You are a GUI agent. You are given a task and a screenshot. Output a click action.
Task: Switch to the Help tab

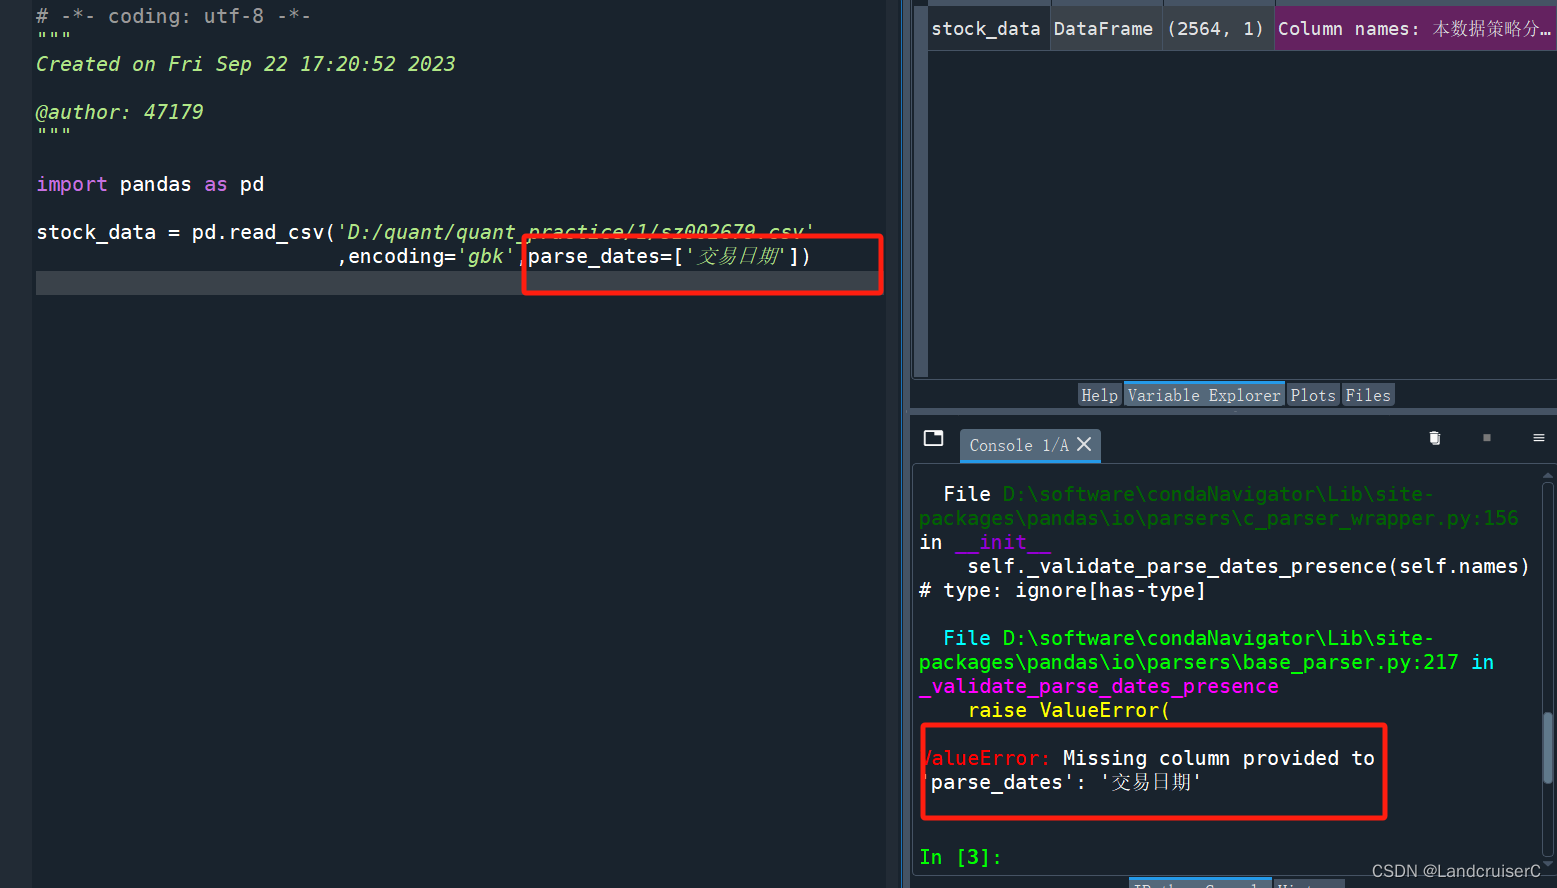pyautogui.click(x=1099, y=394)
